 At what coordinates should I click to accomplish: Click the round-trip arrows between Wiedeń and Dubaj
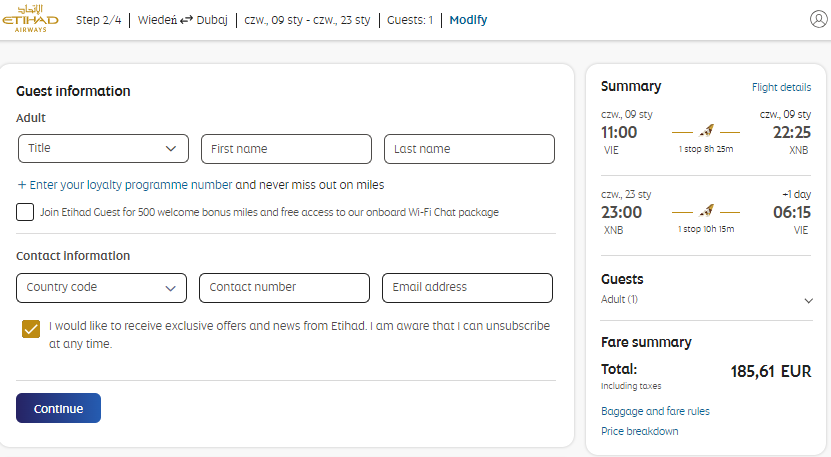[x=187, y=20]
